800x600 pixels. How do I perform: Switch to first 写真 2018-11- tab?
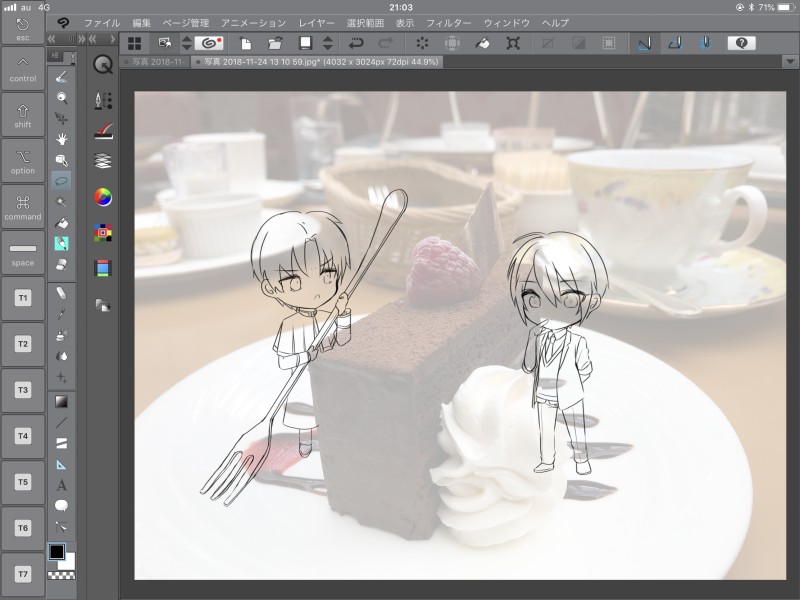156,62
